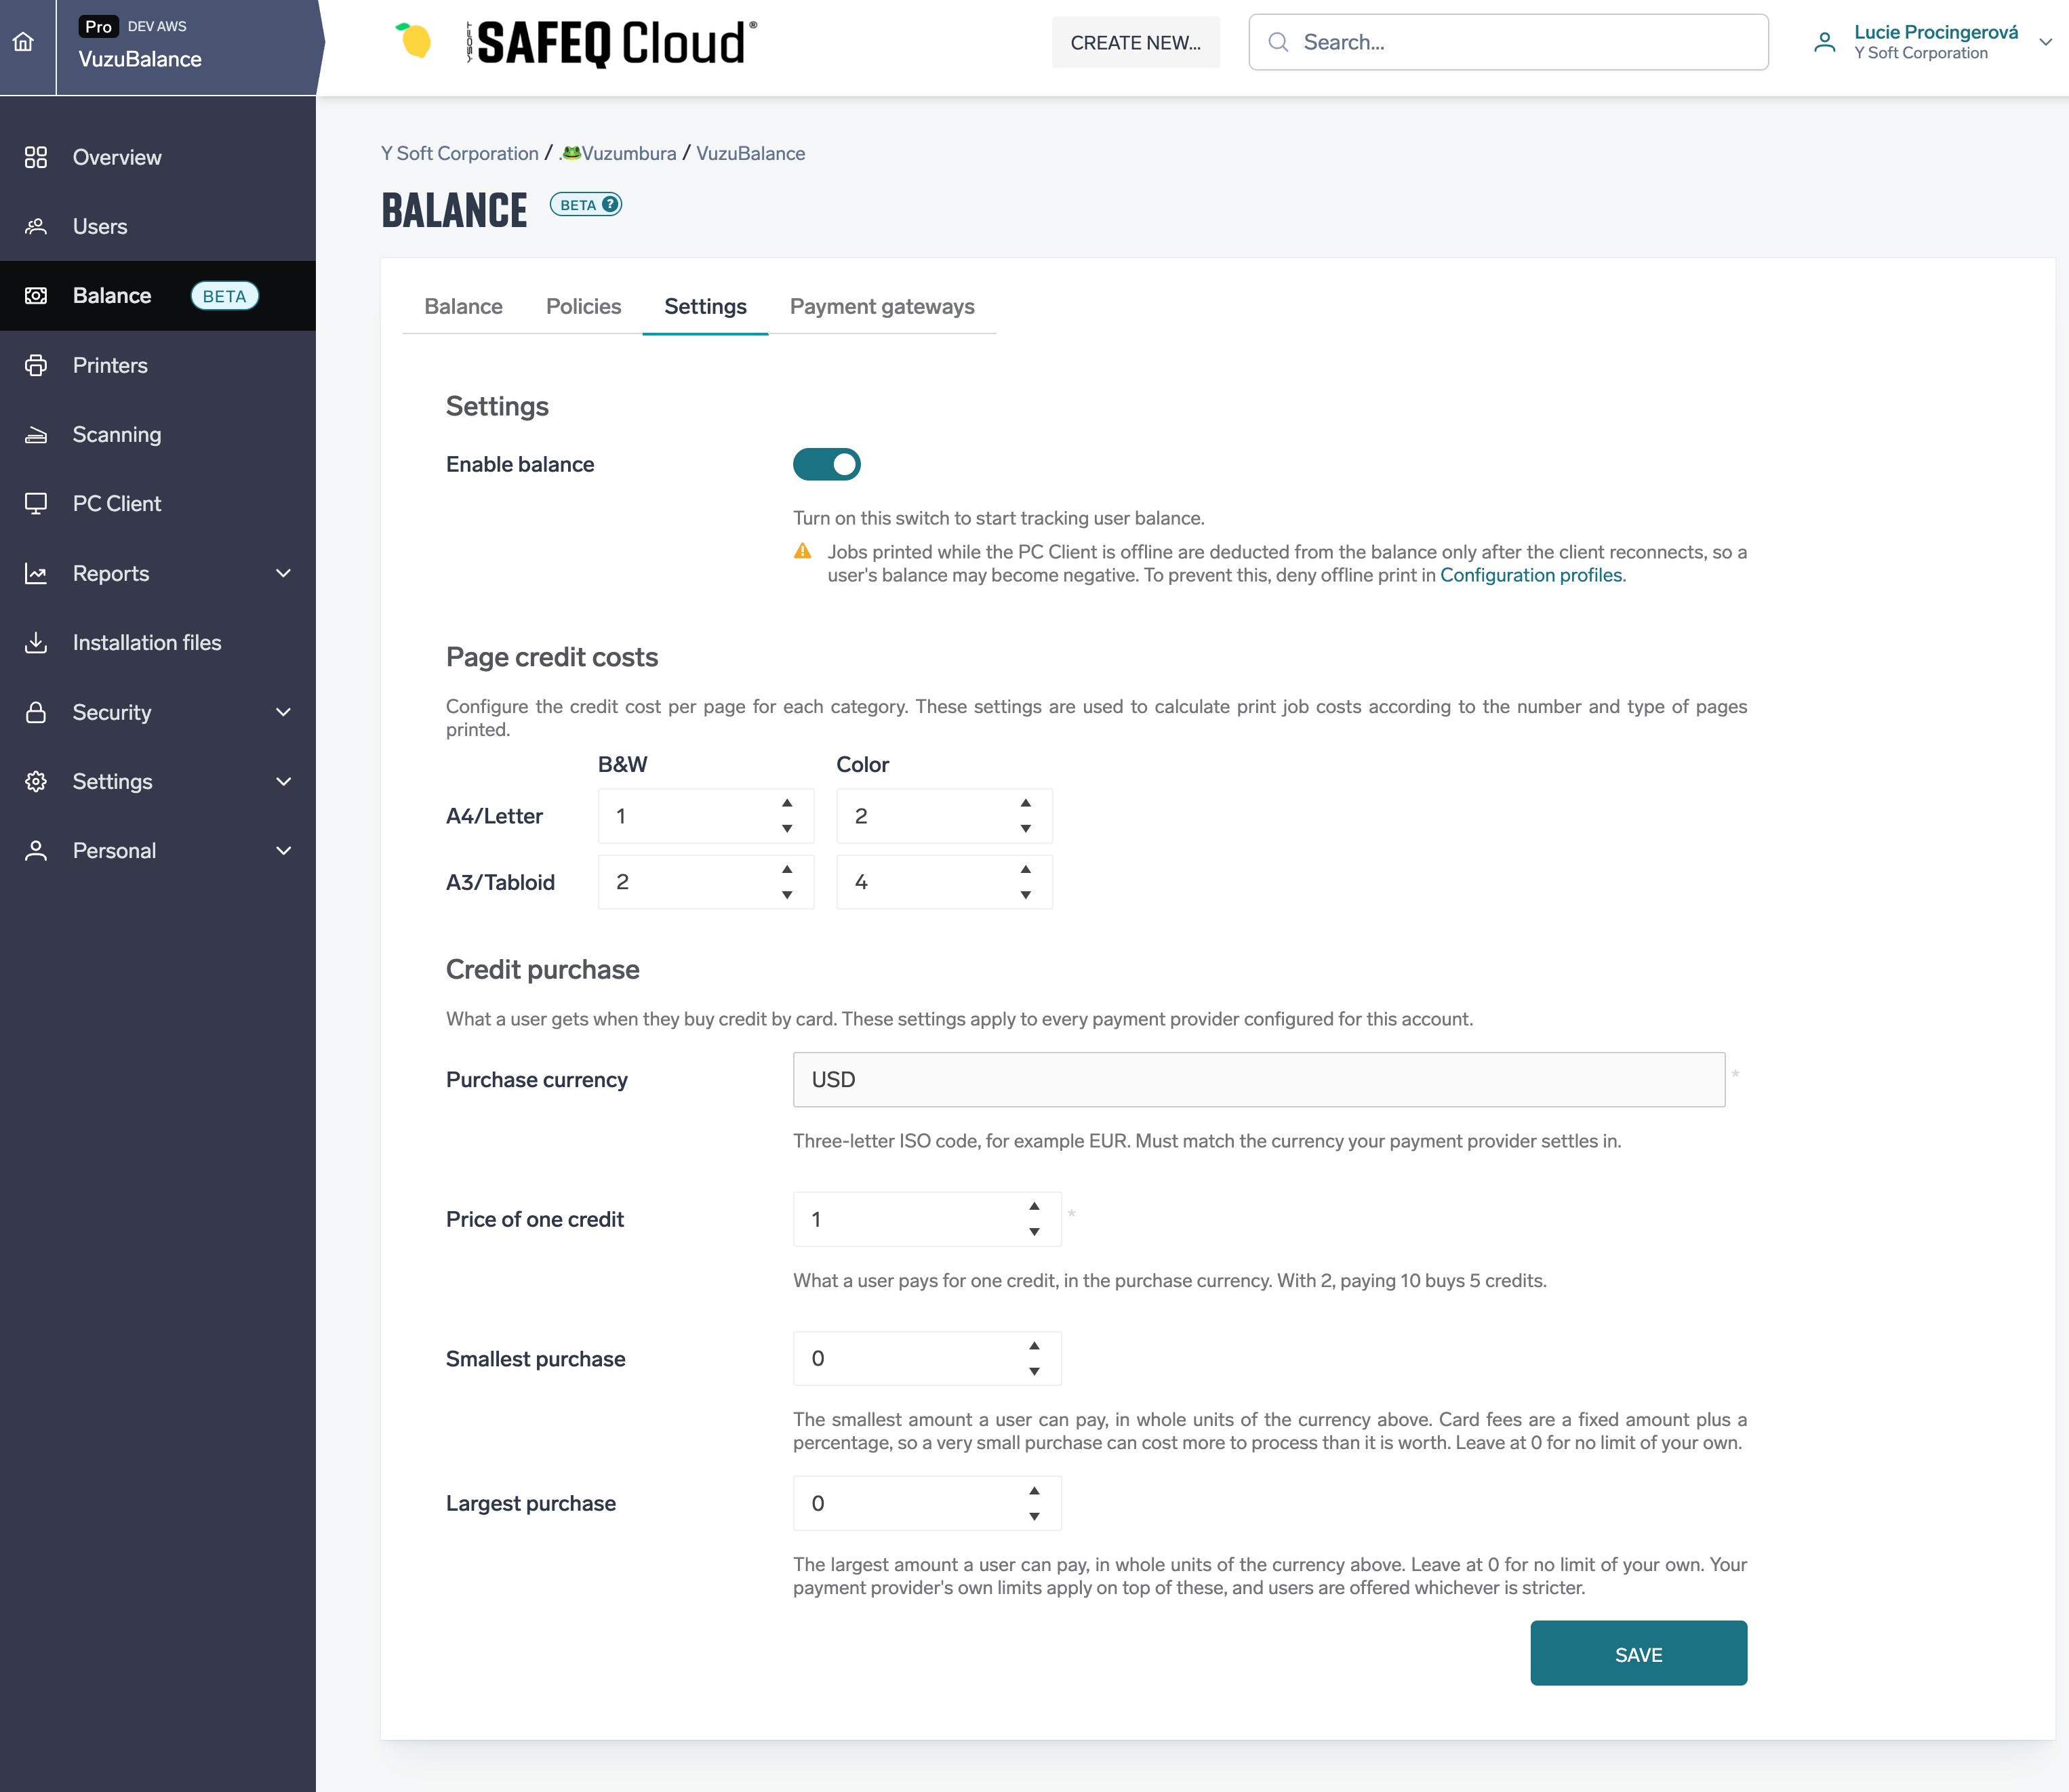Follow the Vuzumbura breadcrumb link
Screen dimensions: 2069x1792
coord(618,153)
